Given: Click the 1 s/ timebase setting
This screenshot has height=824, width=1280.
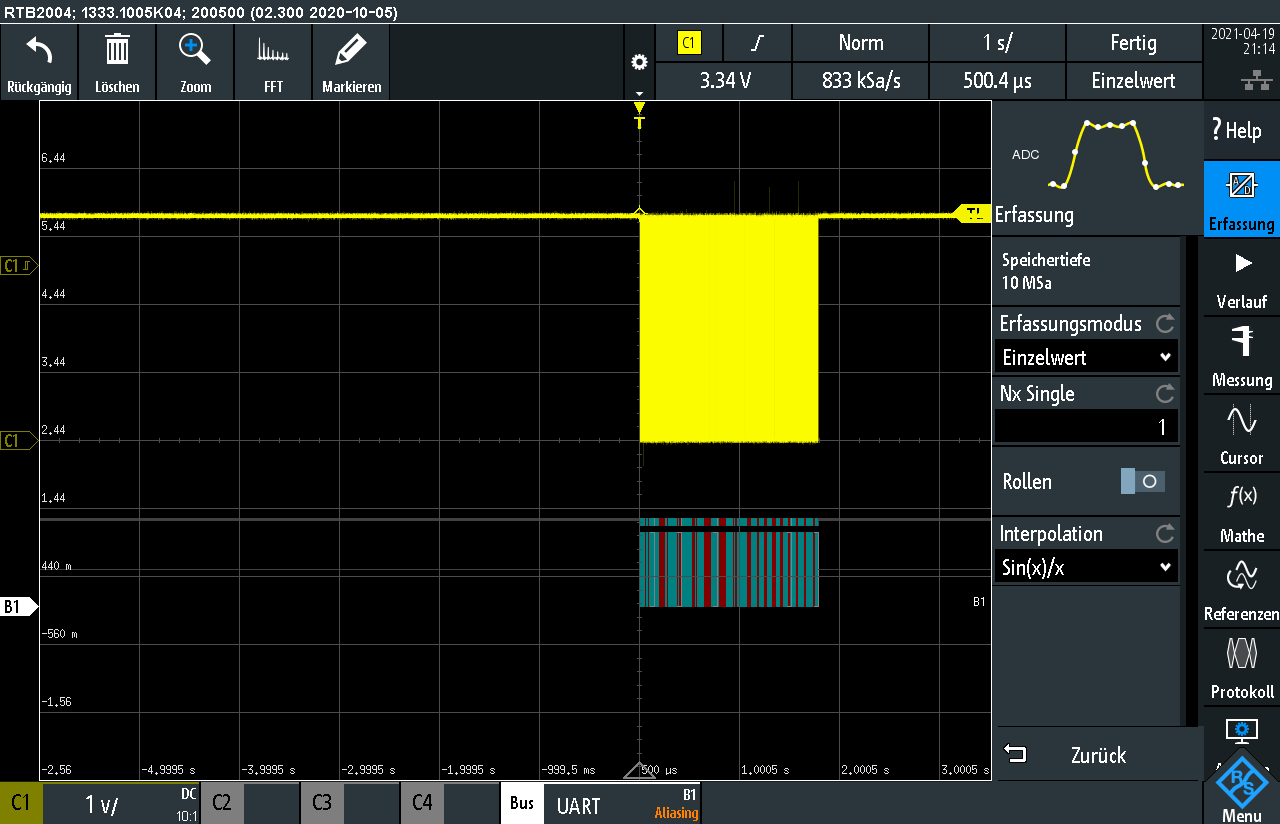Looking at the screenshot, I should [x=997, y=43].
